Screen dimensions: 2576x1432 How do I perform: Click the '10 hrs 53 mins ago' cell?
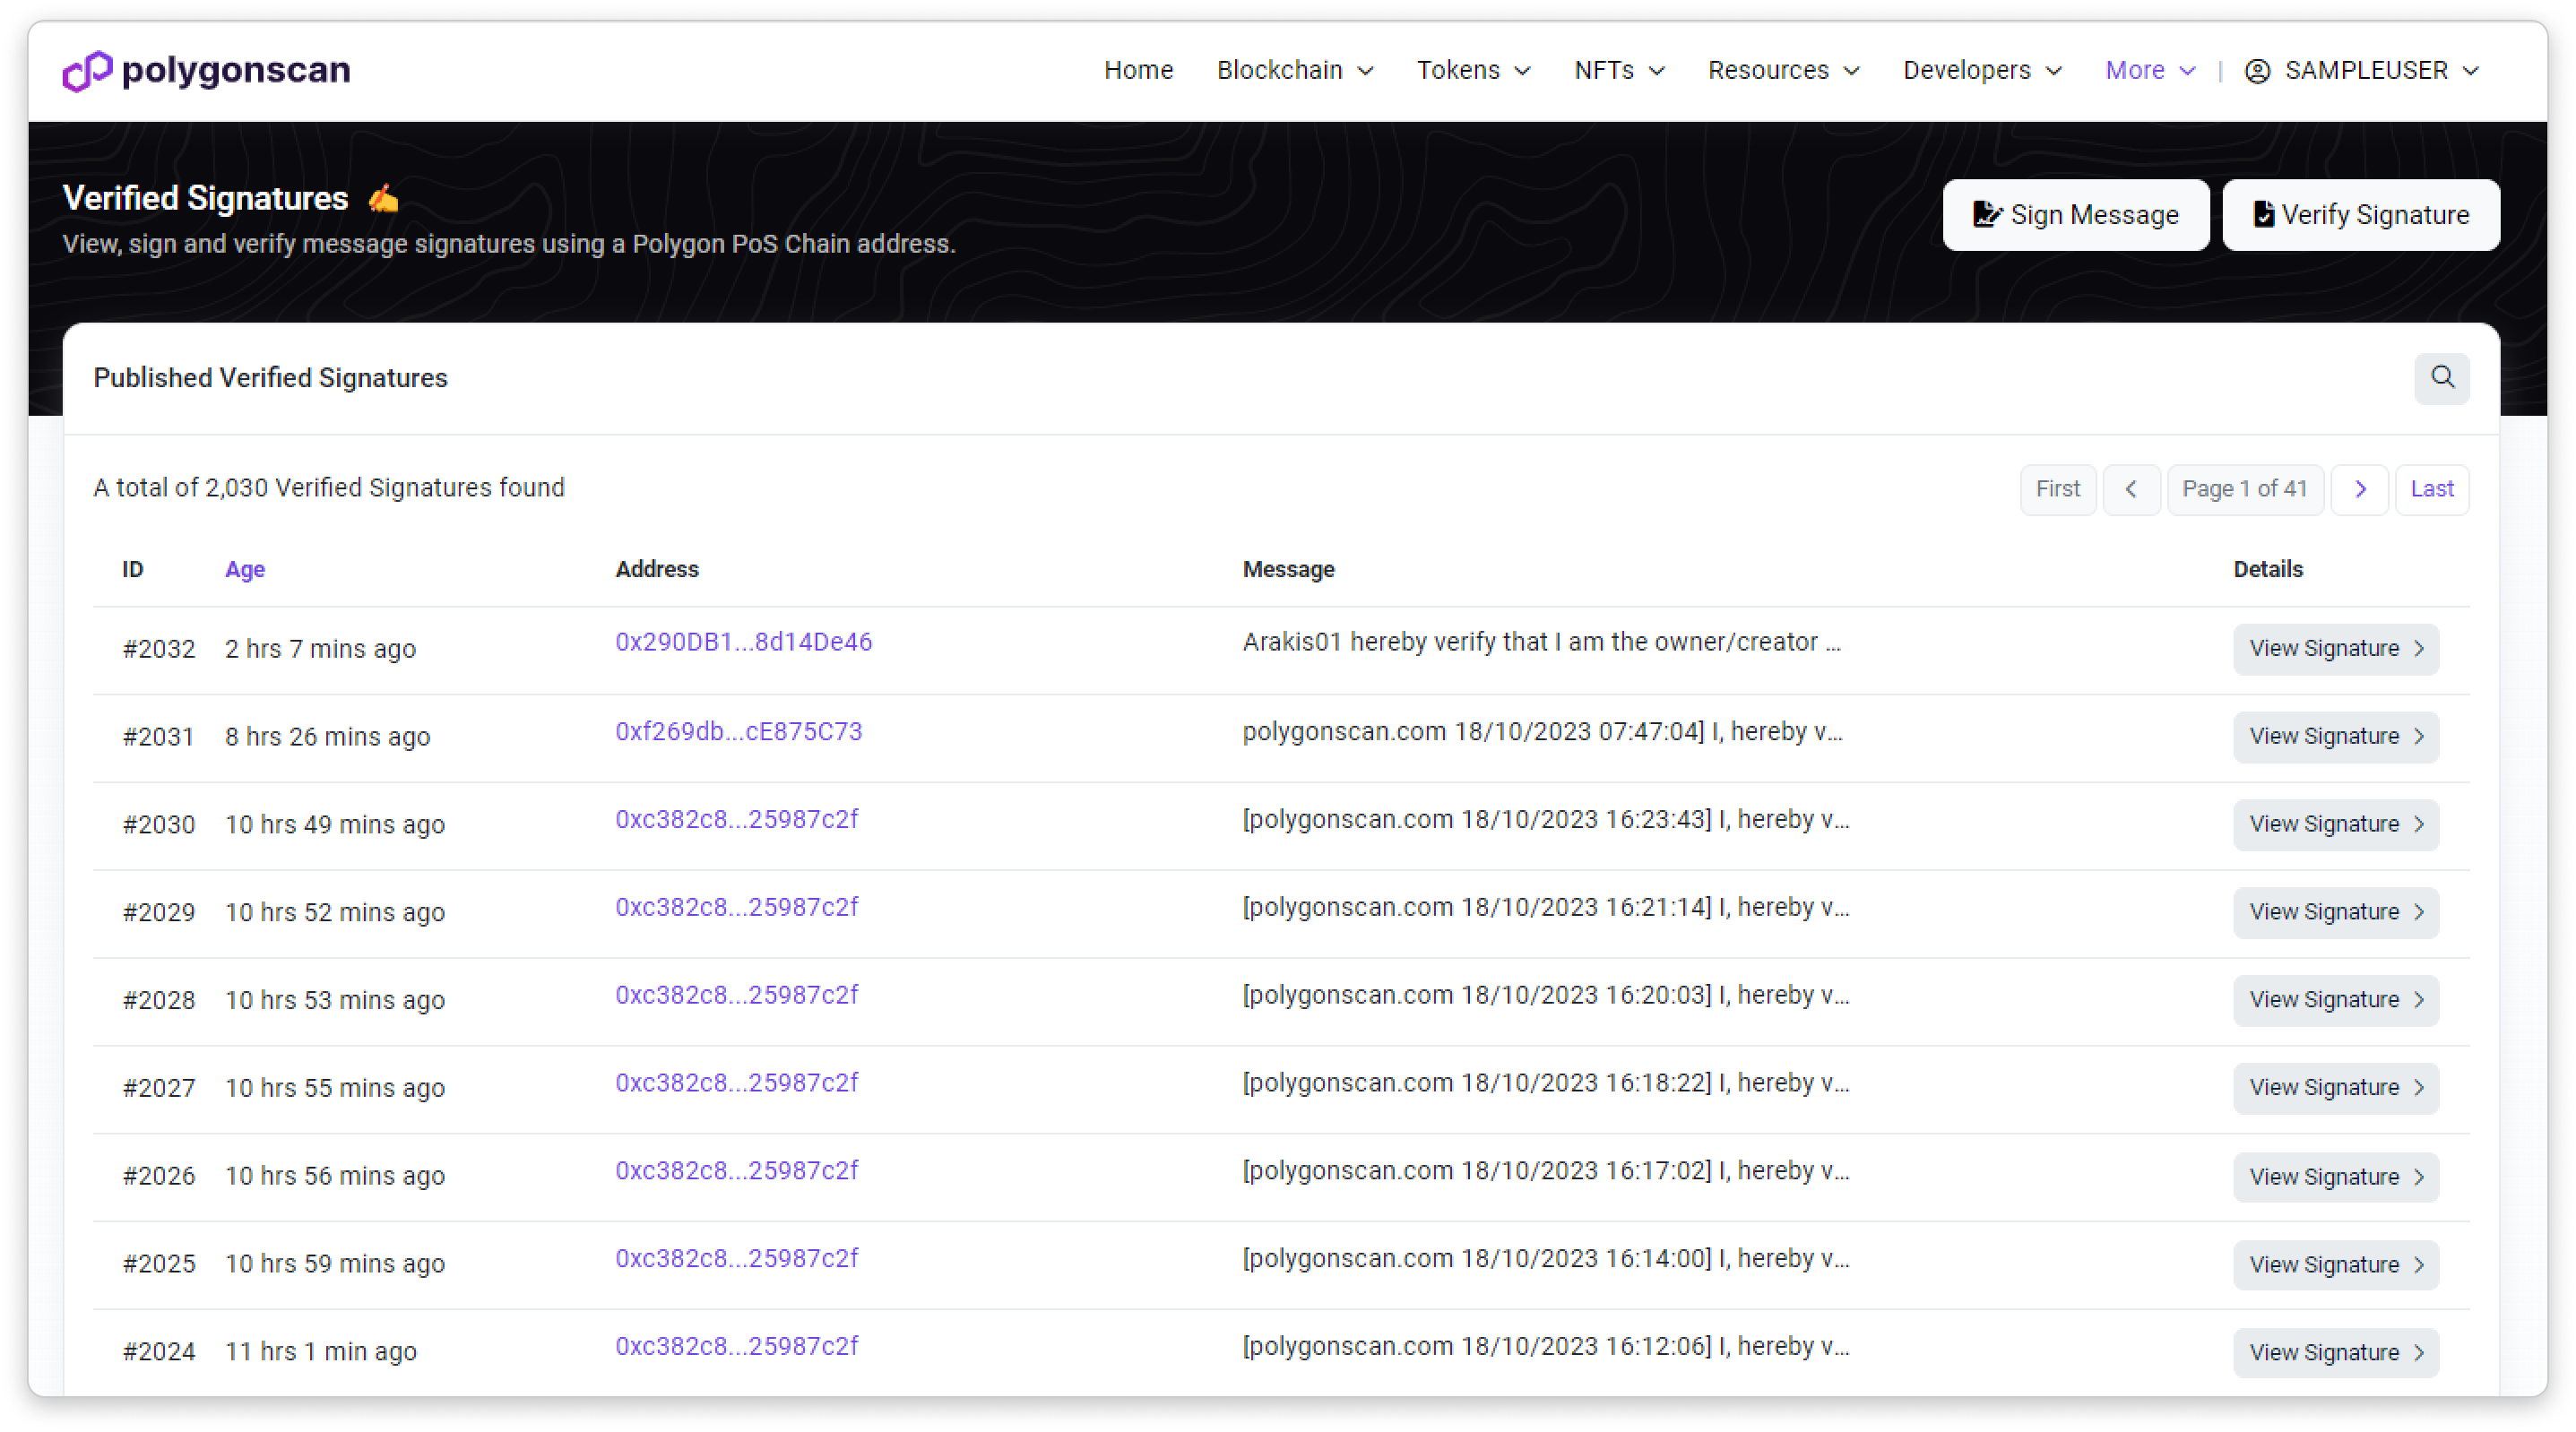click(x=335, y=1000)
